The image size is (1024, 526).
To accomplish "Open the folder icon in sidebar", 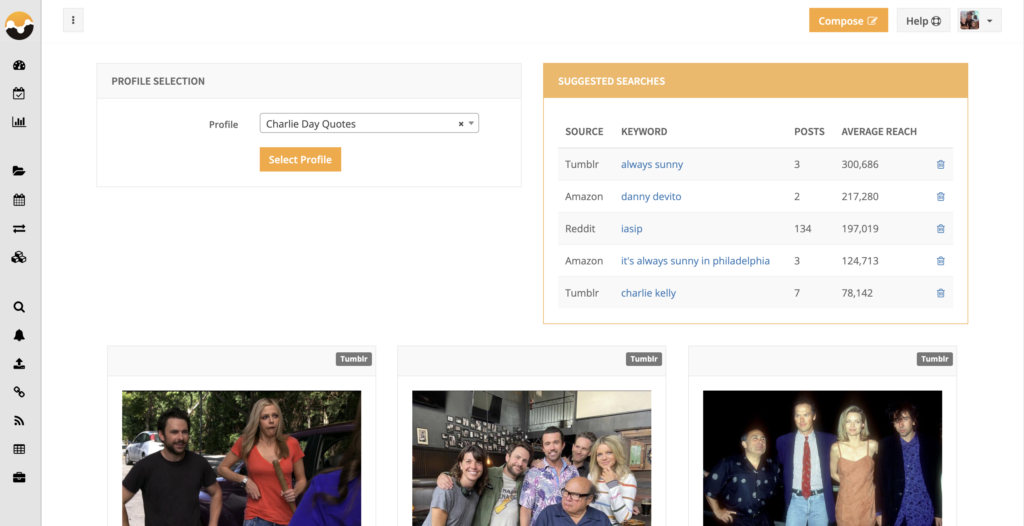I will tap(19, 171).
